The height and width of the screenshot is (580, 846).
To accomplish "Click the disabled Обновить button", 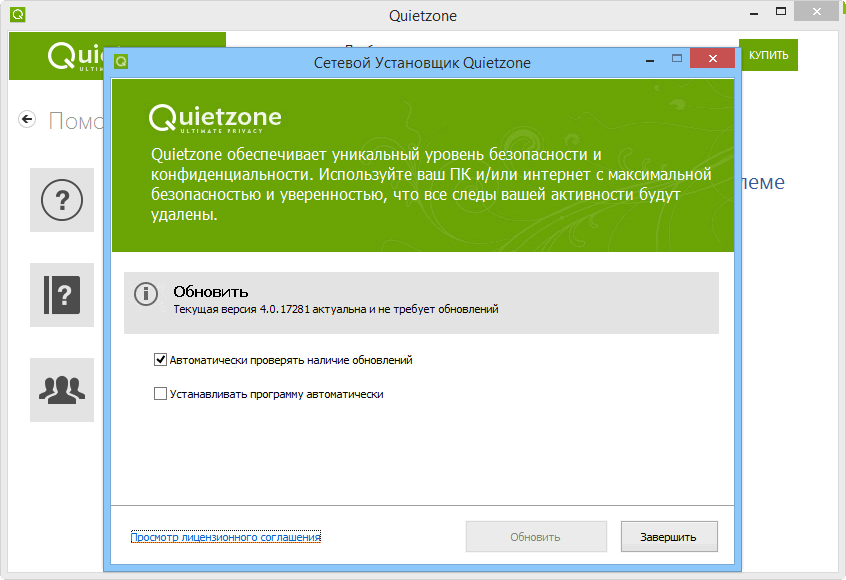I will tap(536, 537).
